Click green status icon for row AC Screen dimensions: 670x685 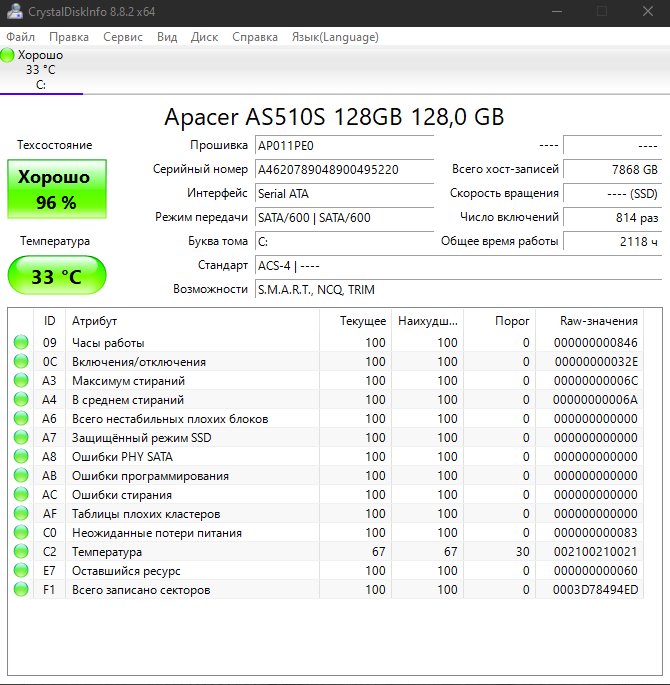[x=21, y=494]
